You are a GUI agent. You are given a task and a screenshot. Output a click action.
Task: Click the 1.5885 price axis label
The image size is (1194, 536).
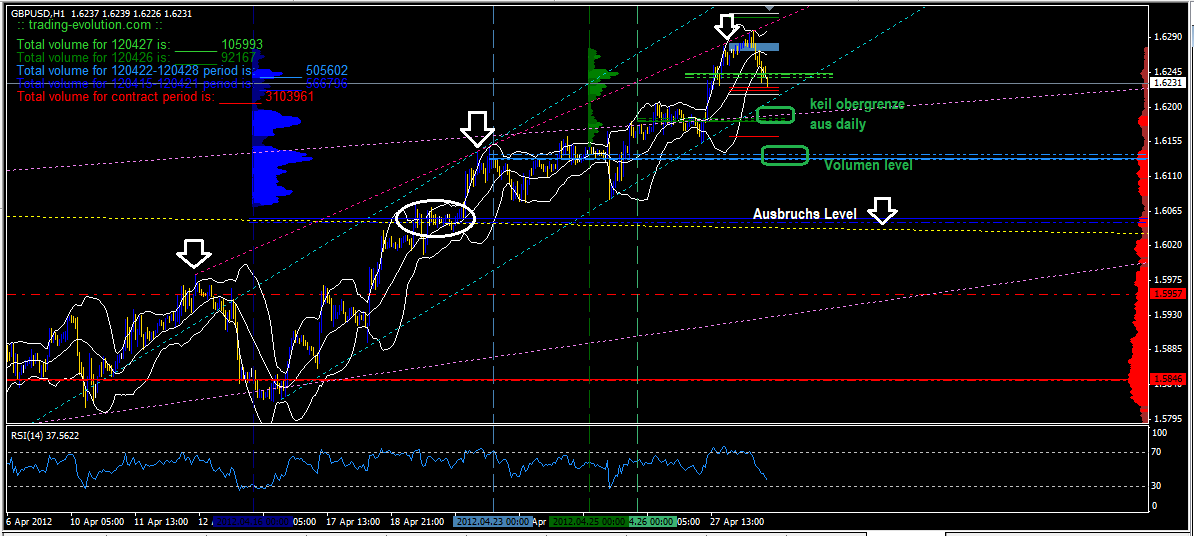pyautogui.click(x=1168, y=349)
